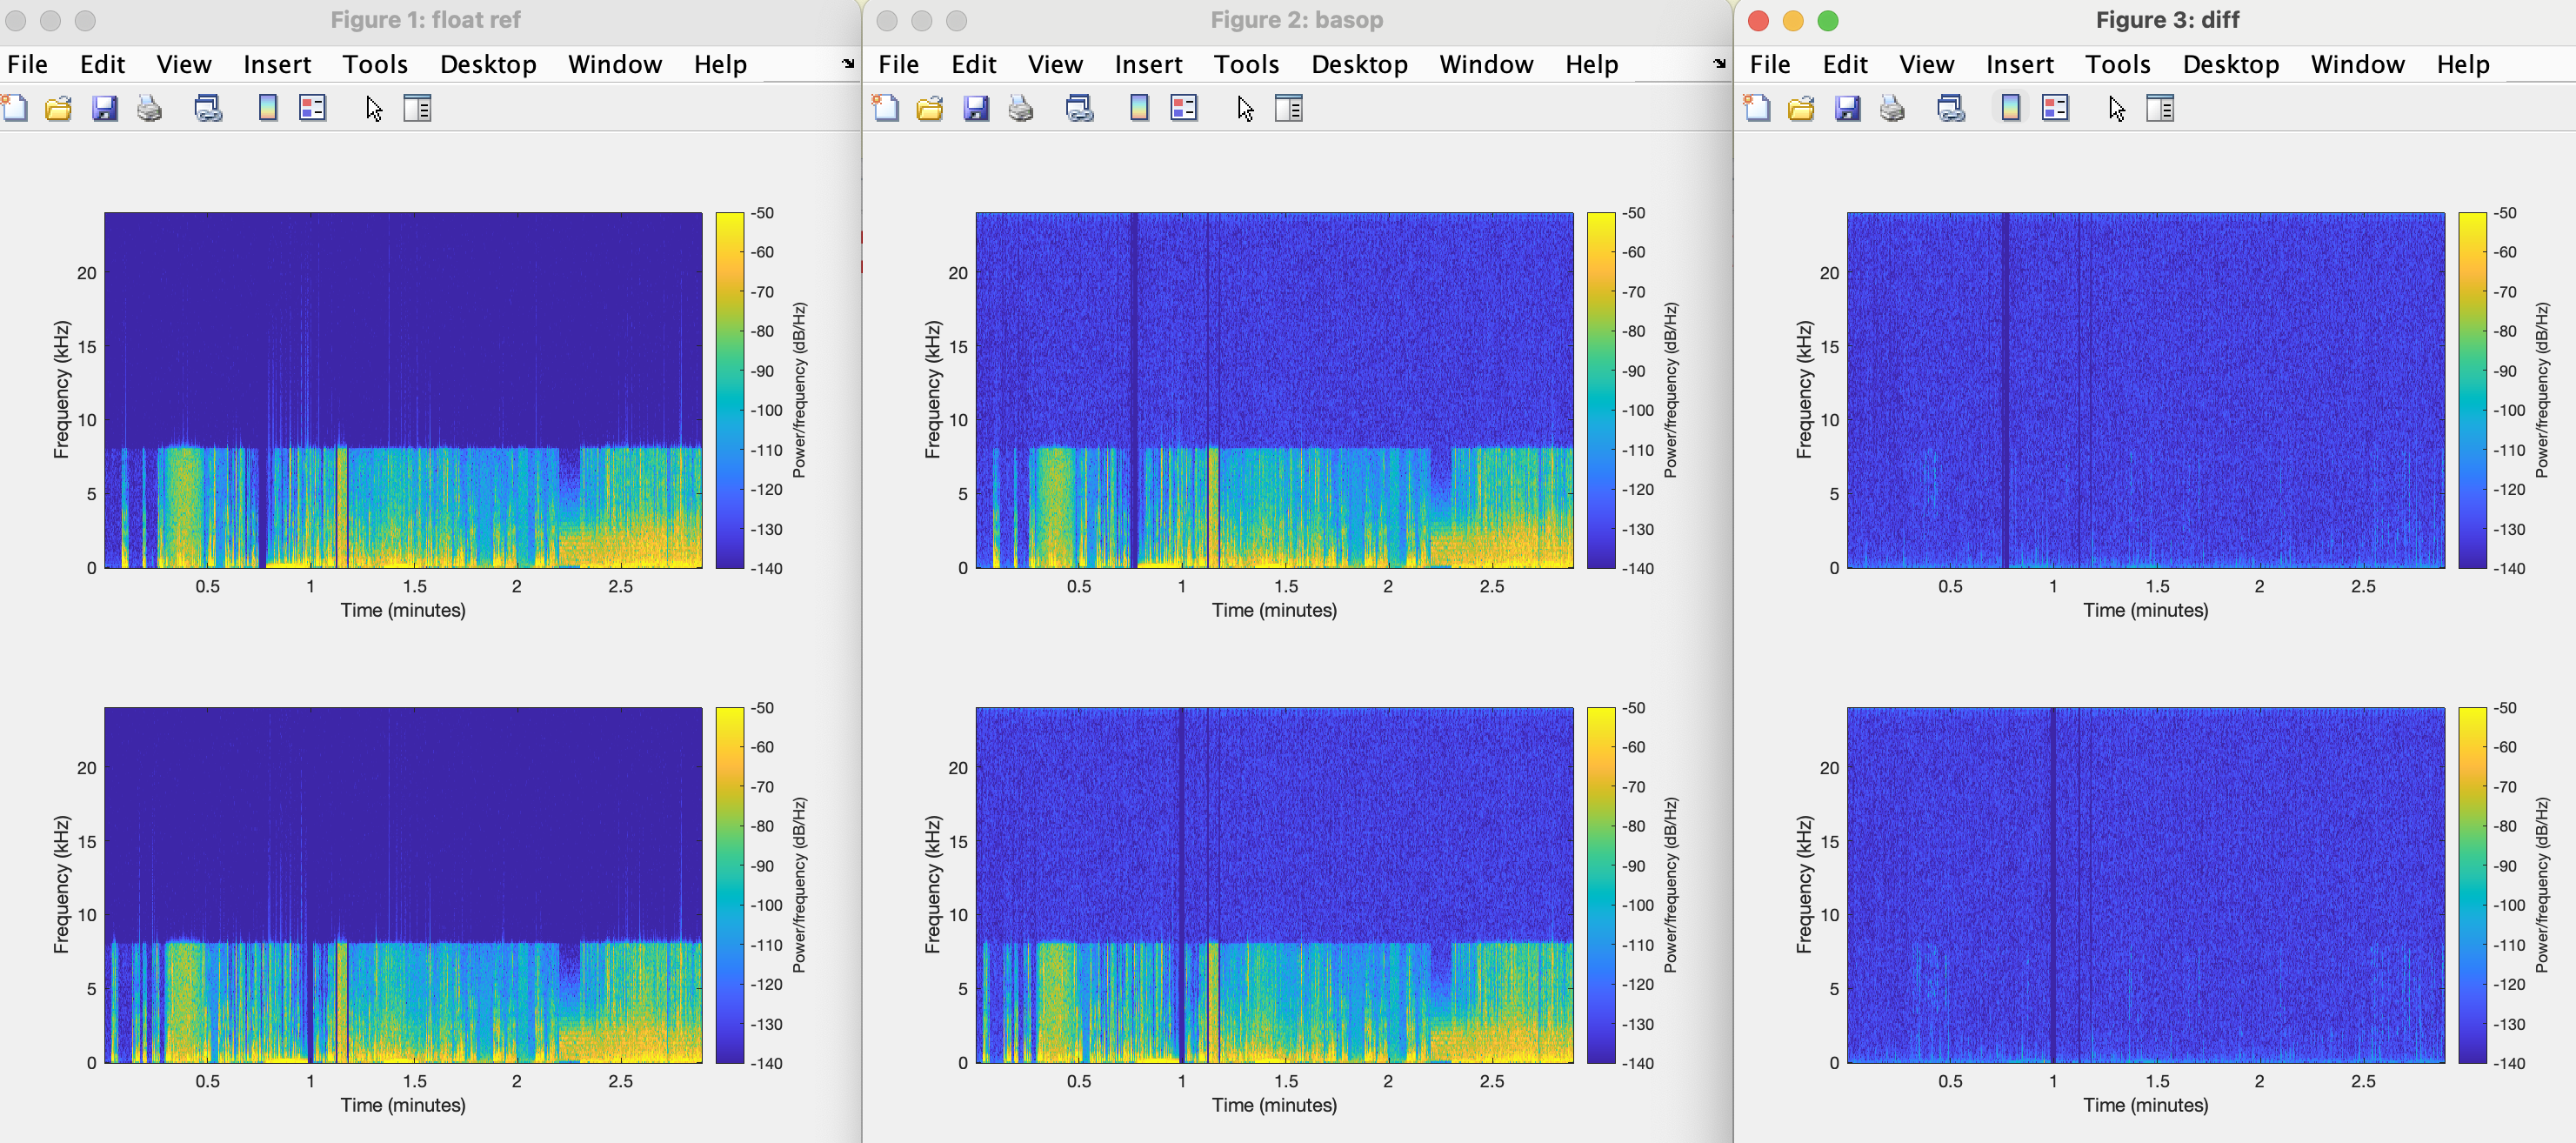Viewport: 2576px width, 1143px height.
Task: Open Property Inspector in Figure 3 toolbar
Action: click(x=2160, y=108)
